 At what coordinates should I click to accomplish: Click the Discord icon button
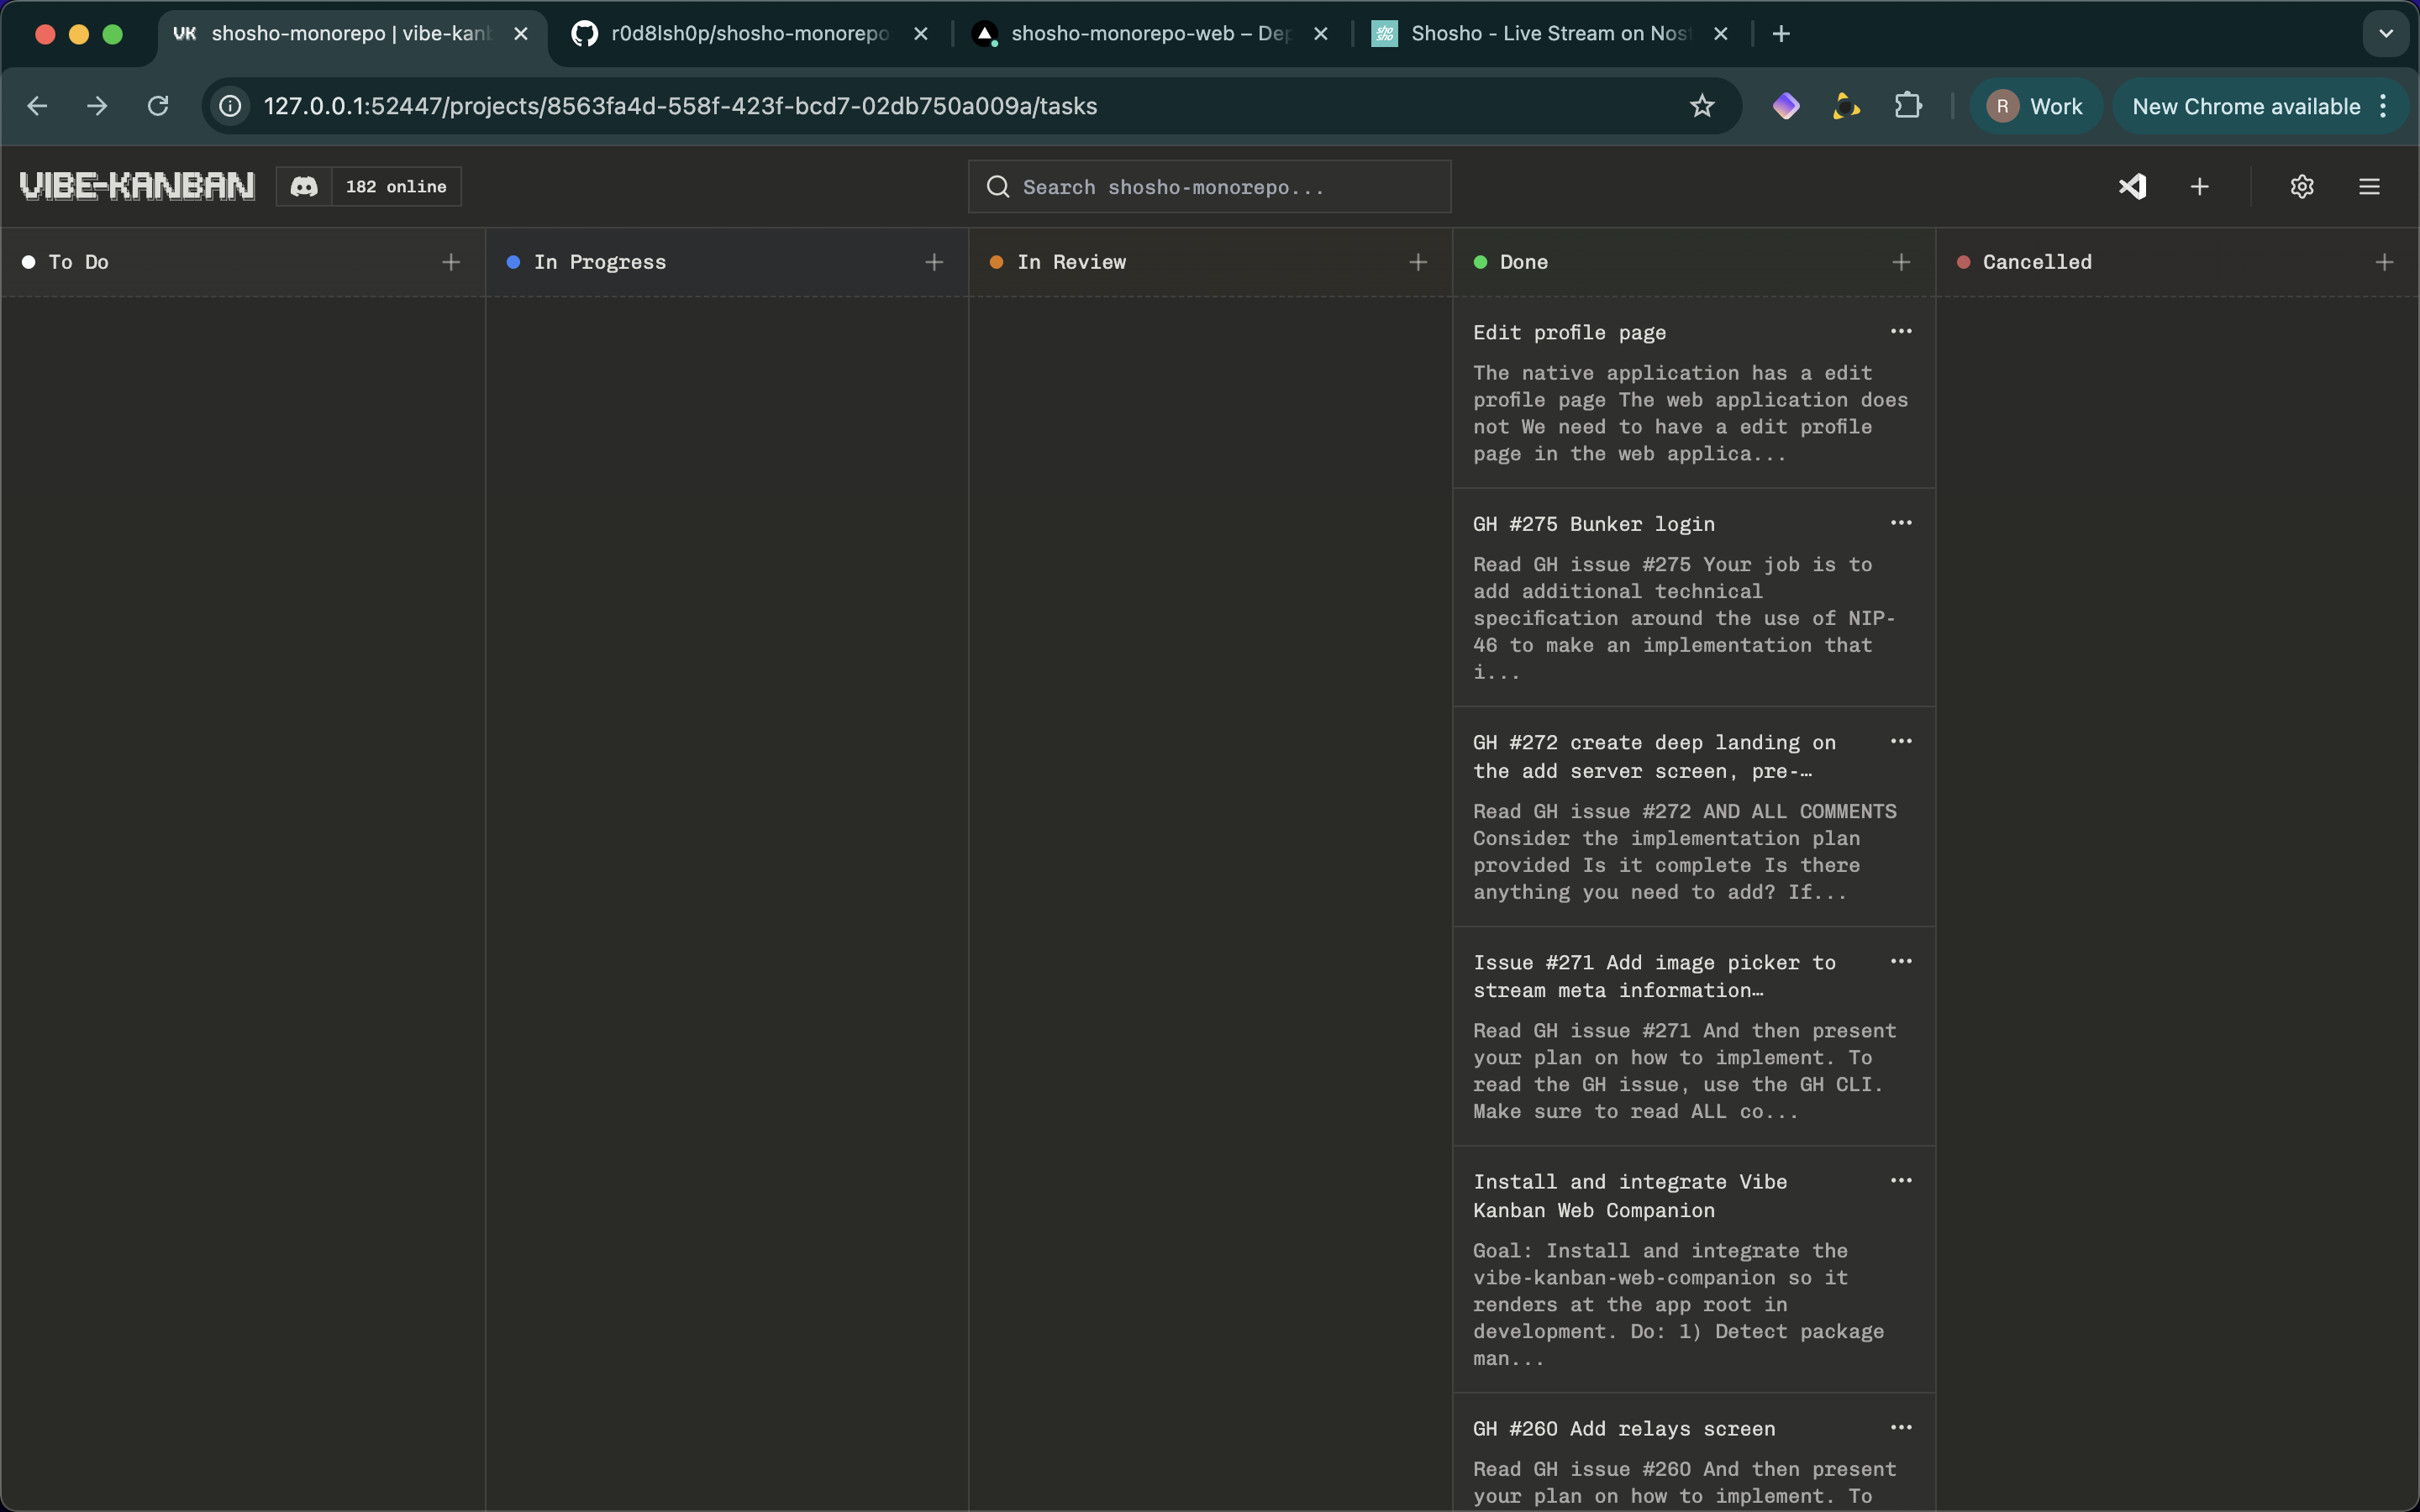304,187
